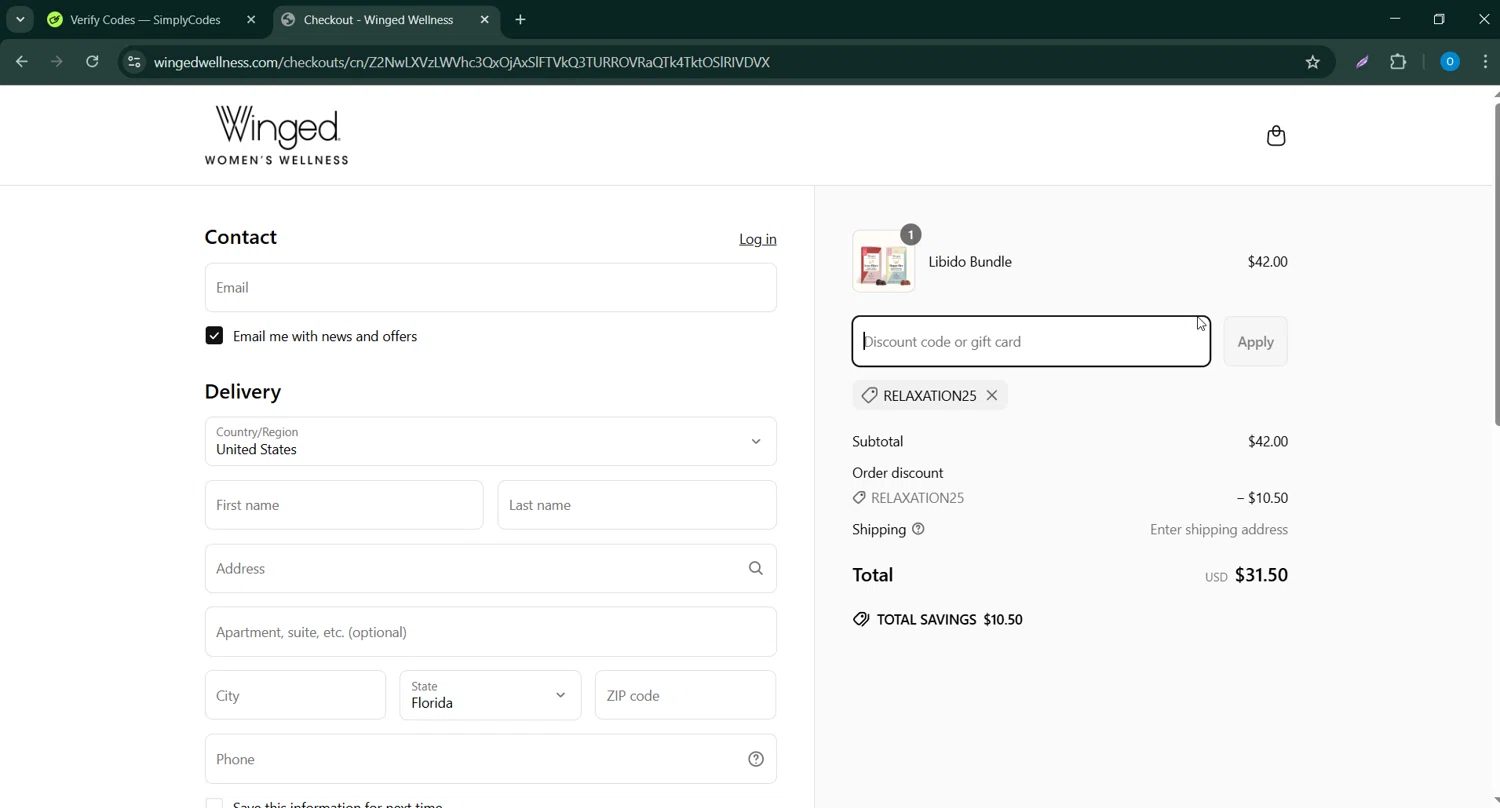Image resolution: width=1500 pixels, height=808 pixels.
Task: Focus the Apartment, suite field
Action: pos(491,632)
